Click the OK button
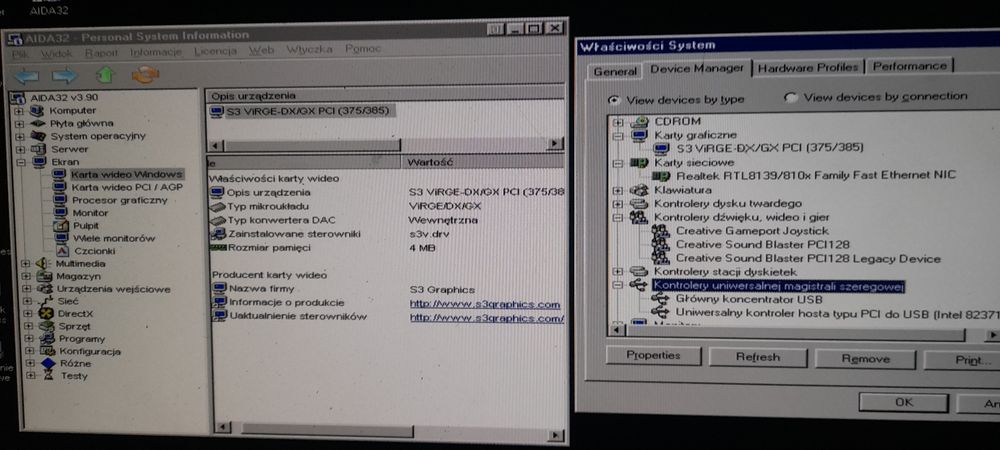Screen dimensions: 1000x450 (904, 403)
